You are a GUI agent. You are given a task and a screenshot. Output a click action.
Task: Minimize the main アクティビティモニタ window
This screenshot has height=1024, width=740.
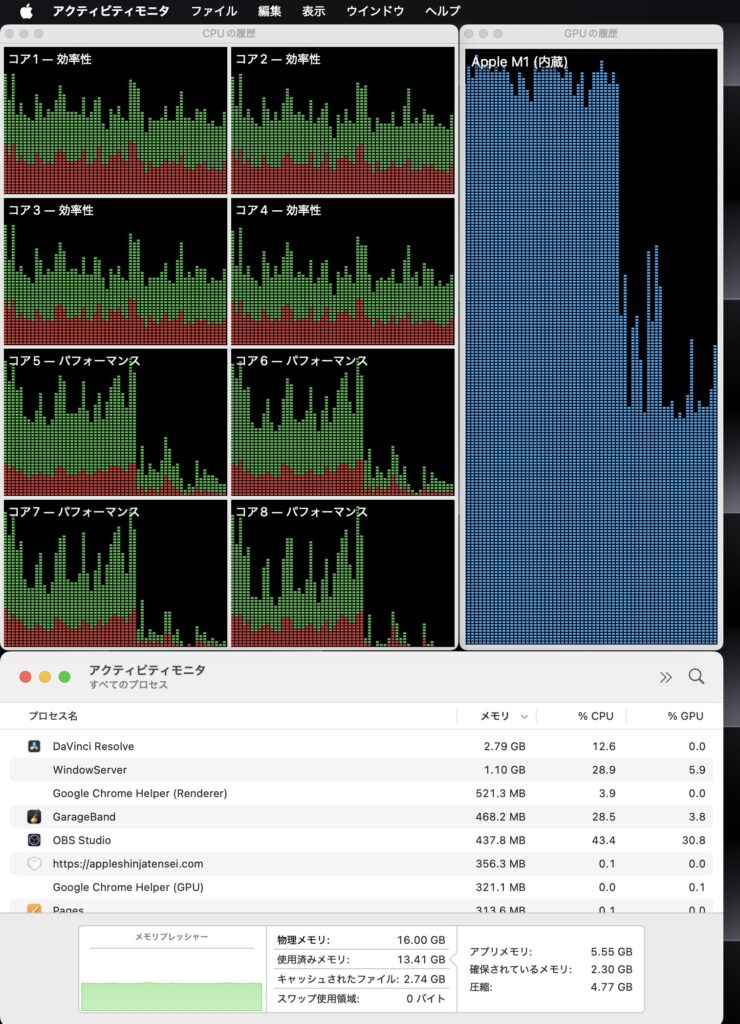coord(45,677)
